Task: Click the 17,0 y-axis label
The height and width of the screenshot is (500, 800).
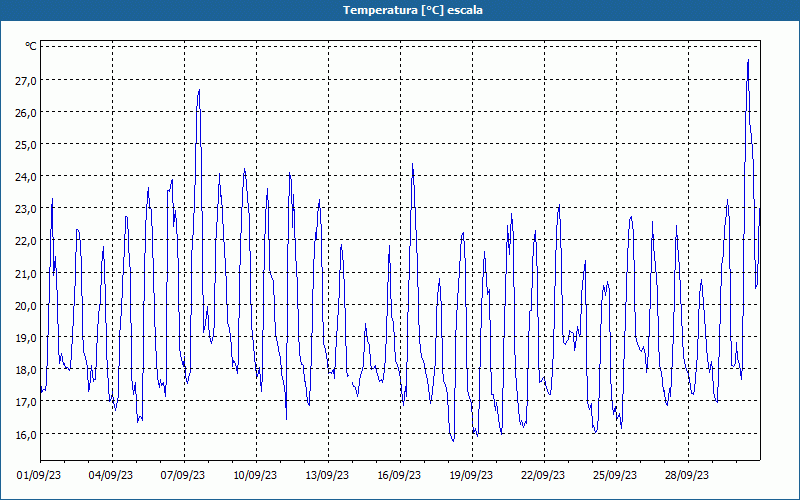Action: [26, 402]
